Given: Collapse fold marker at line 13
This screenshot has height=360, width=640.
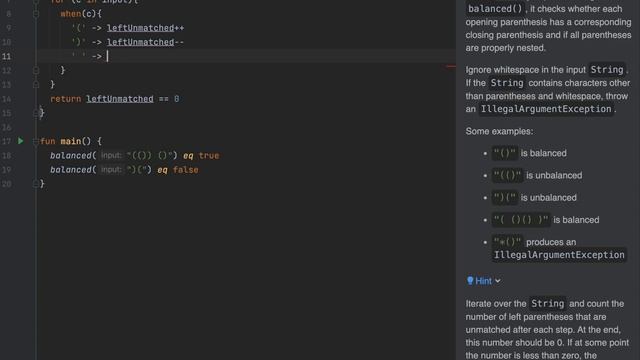Looking at the screenshot, I should [x=36, y=84].
